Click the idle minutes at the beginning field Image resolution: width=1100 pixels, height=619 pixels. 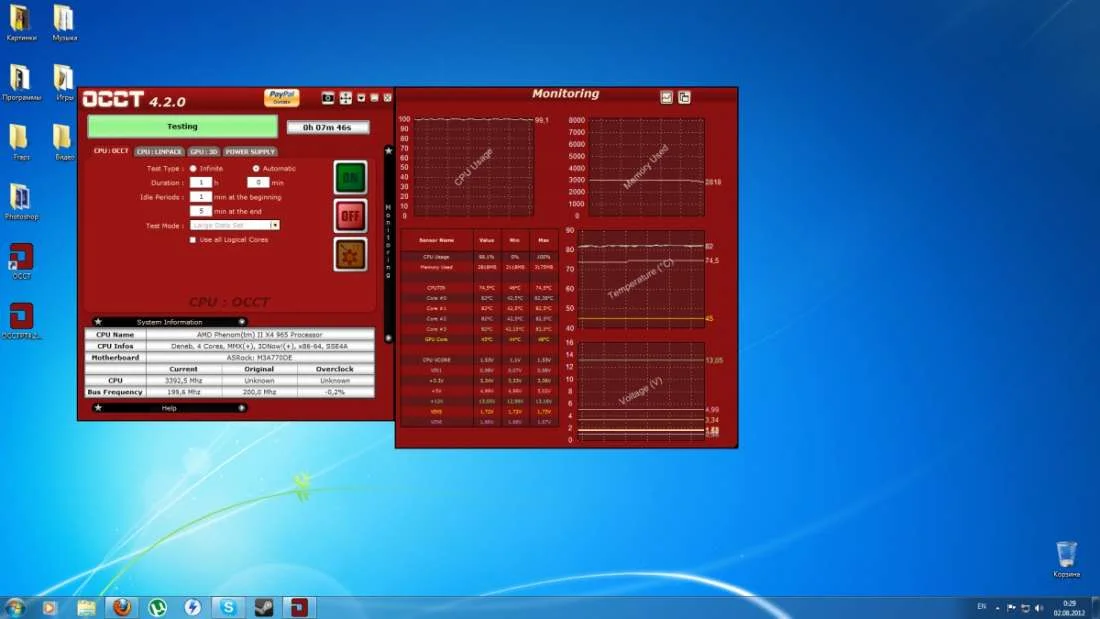point(201,197)
